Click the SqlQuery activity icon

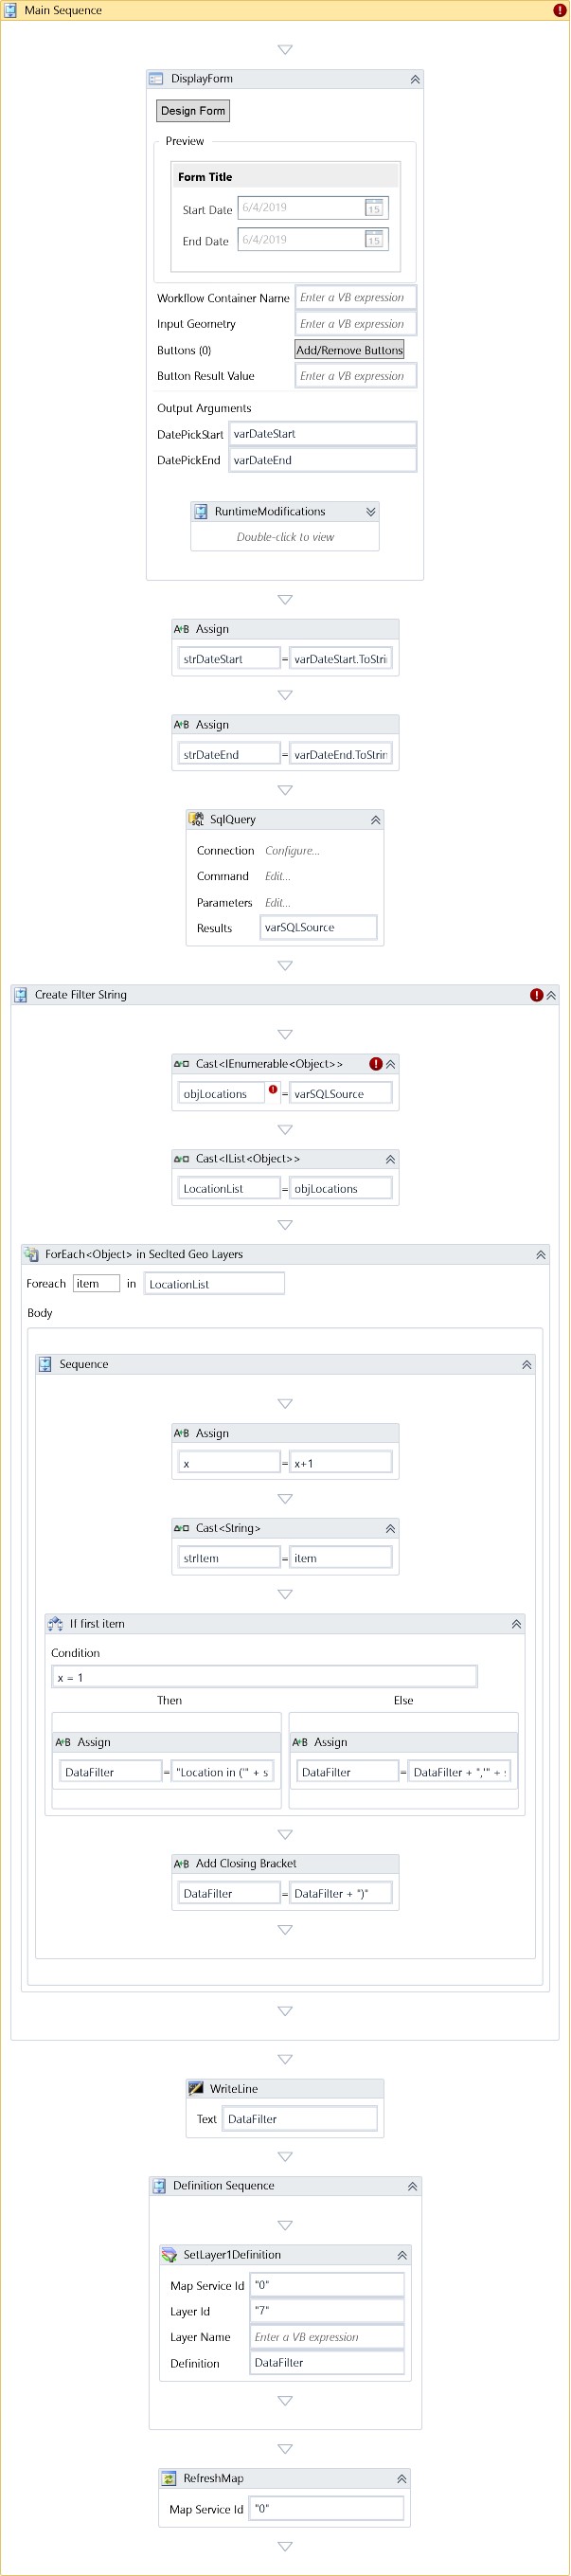[x=196, y=819]
